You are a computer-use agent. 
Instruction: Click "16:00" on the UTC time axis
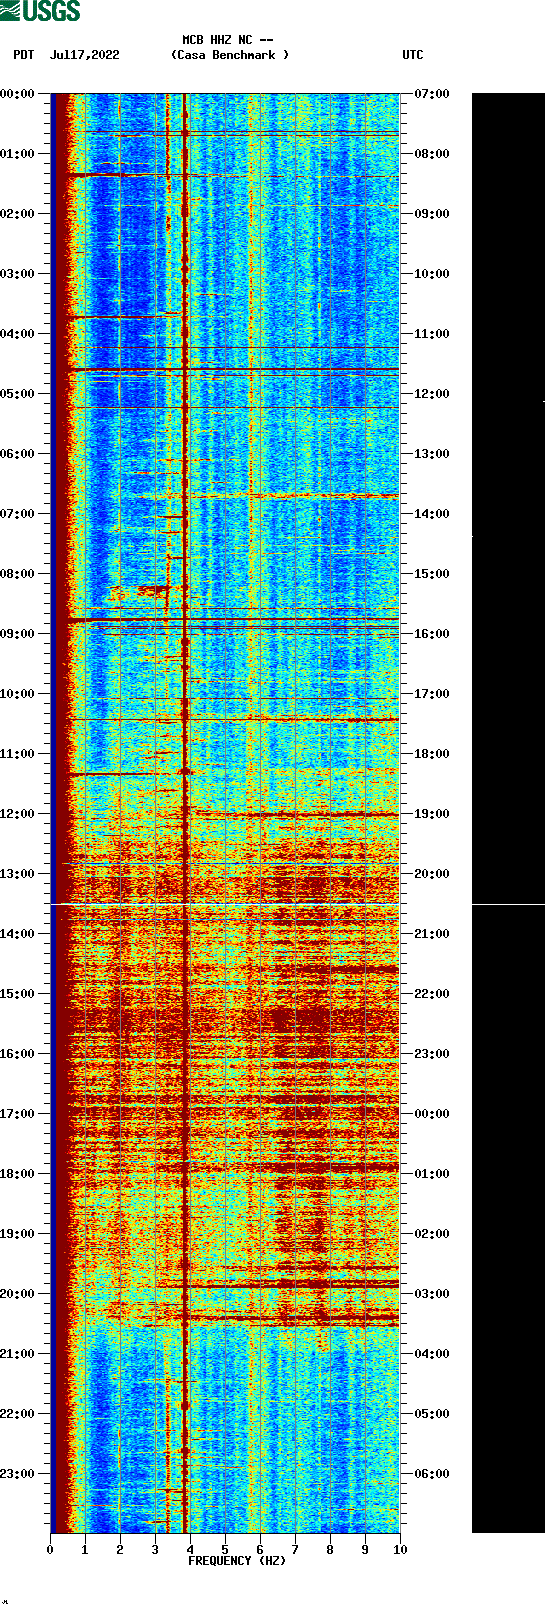pos(432,634)
